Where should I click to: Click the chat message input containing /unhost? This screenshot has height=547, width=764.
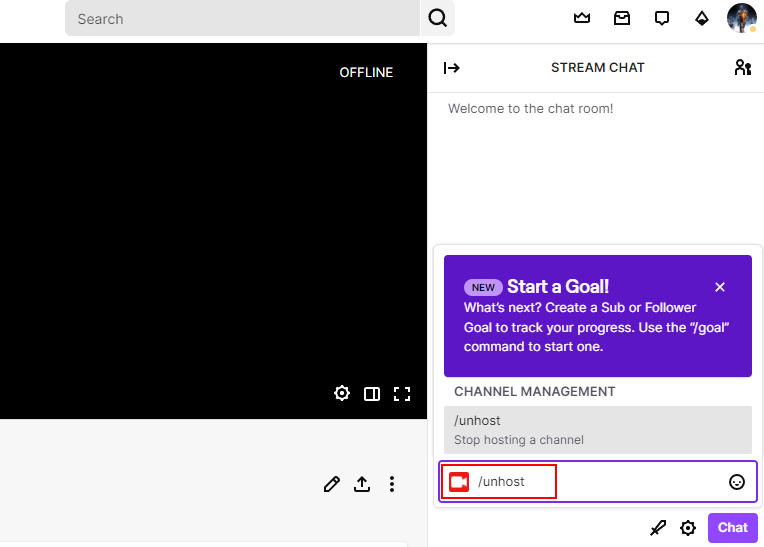click(598, 482)
